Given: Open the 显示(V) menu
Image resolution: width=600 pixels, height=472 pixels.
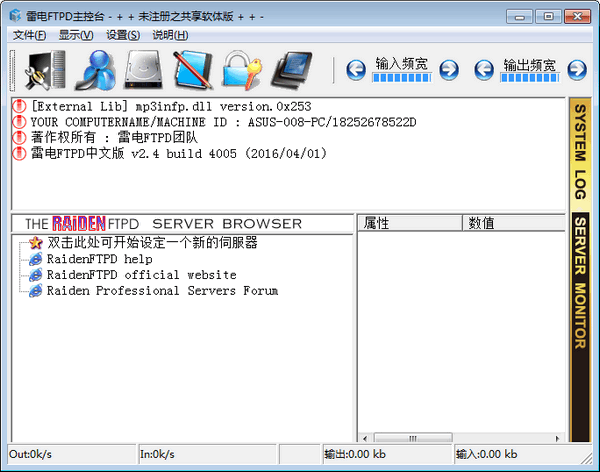Looking at the screenshot, I should (x=76, y=35).
